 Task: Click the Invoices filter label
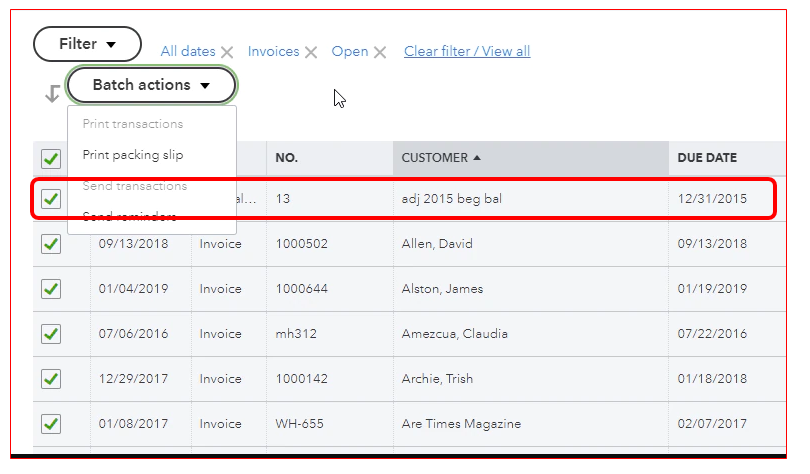273,51
